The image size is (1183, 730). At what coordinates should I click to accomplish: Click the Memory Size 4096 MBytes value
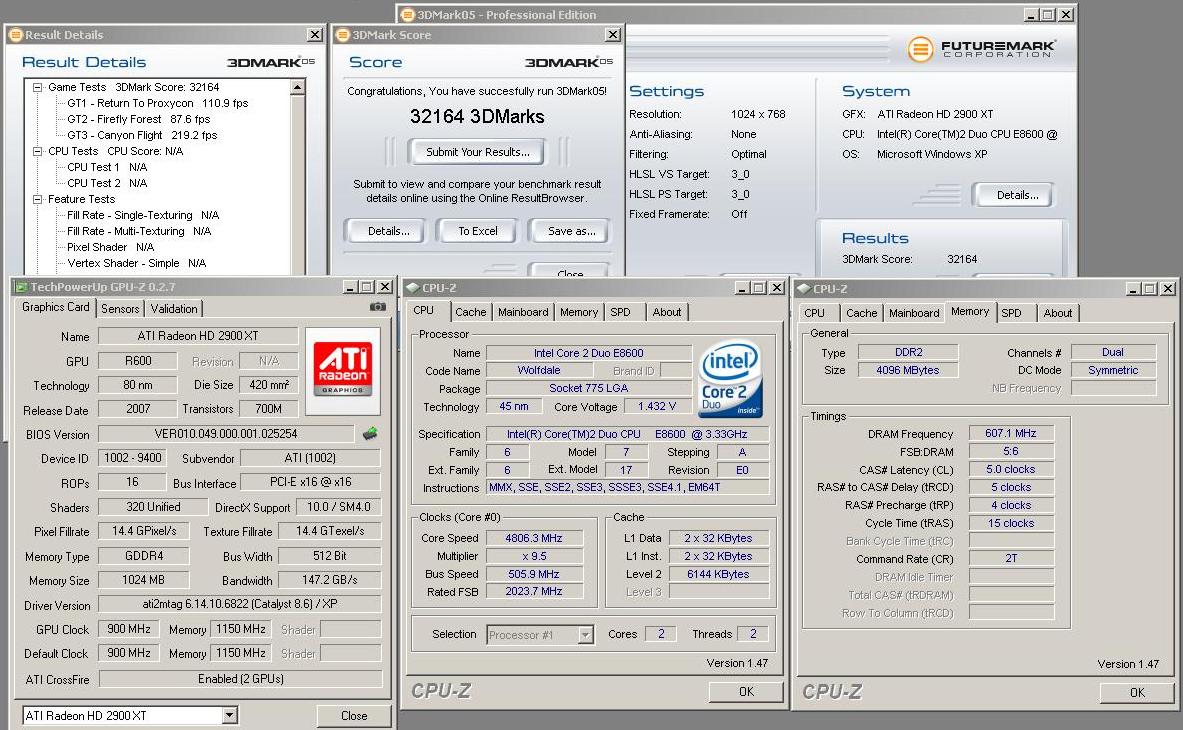tap(908, 370)
